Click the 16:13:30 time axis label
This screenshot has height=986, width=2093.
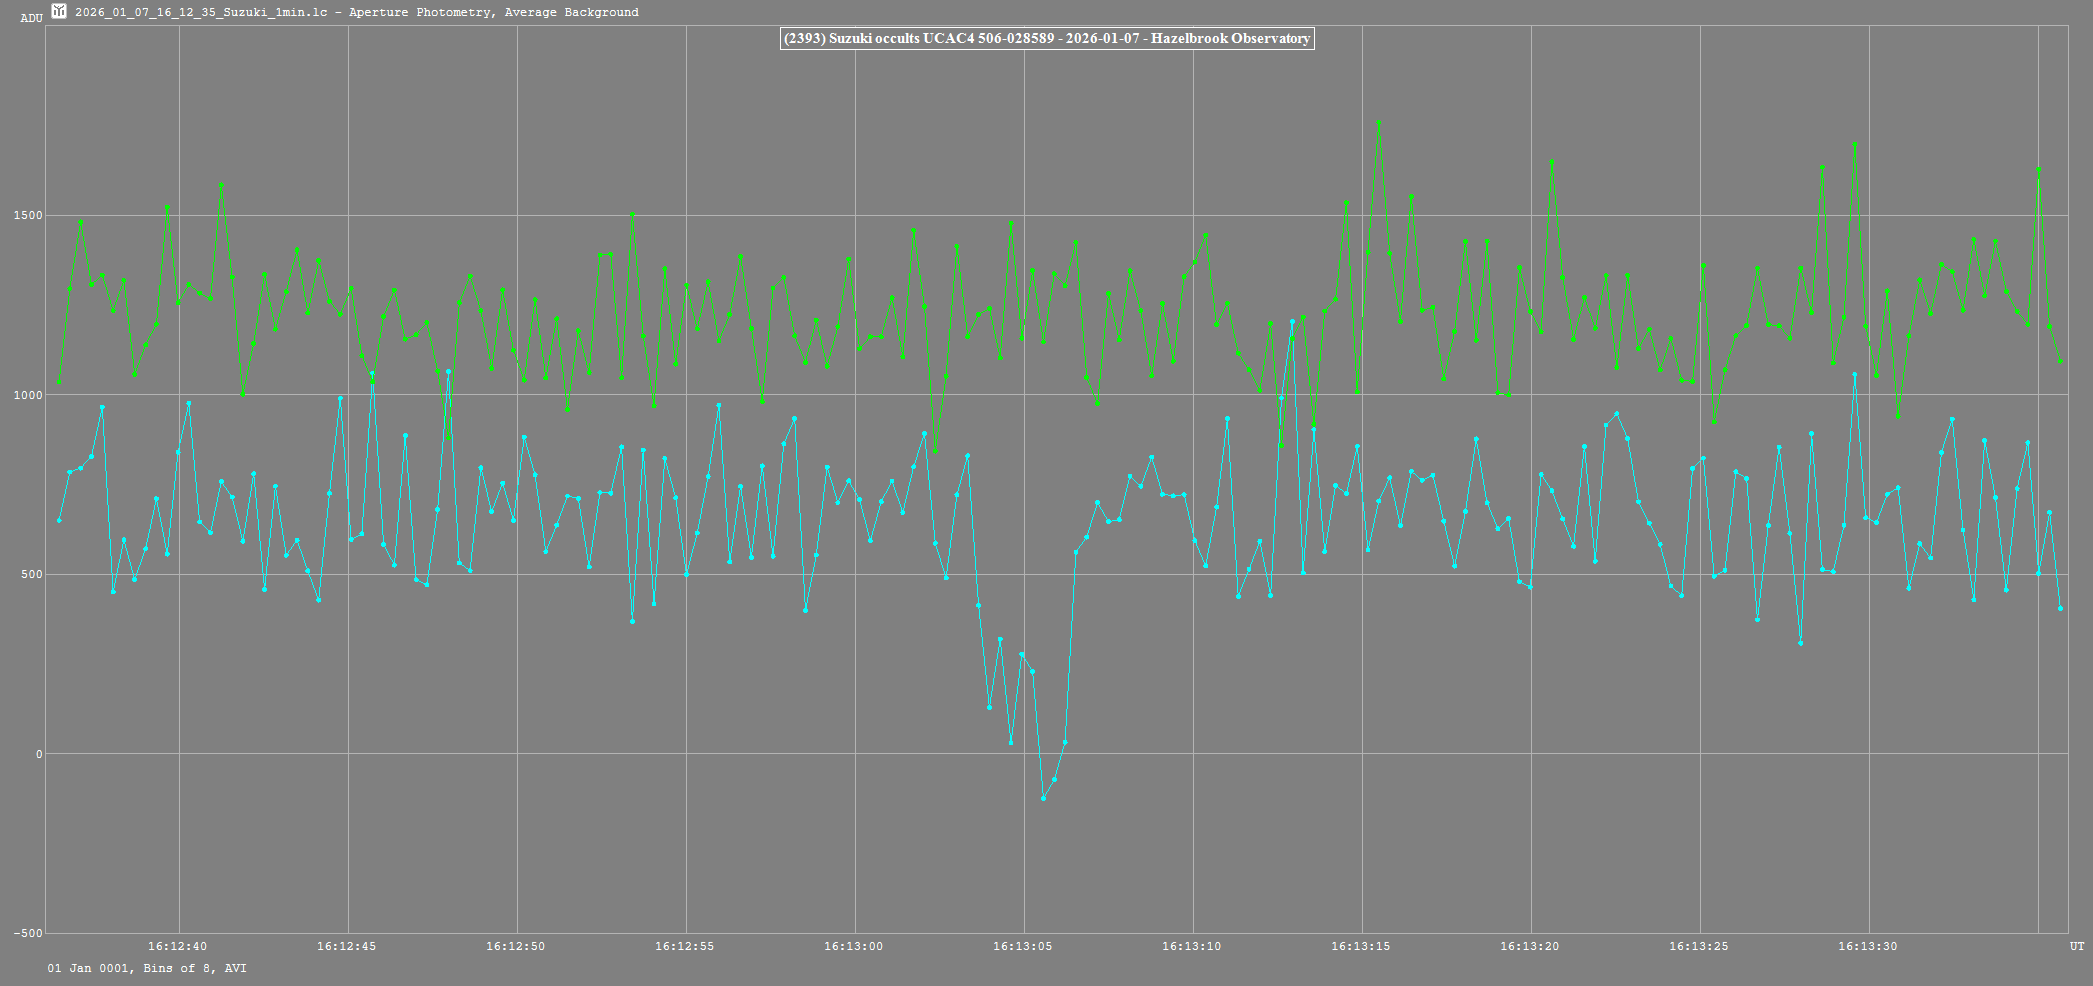[1868, 946]
